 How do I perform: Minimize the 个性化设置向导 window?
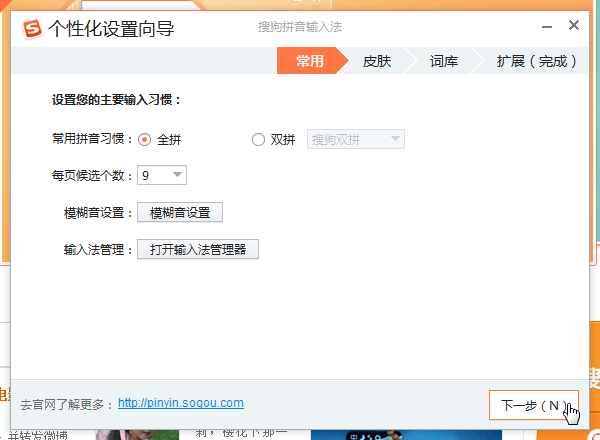click(x=547, y=27)
